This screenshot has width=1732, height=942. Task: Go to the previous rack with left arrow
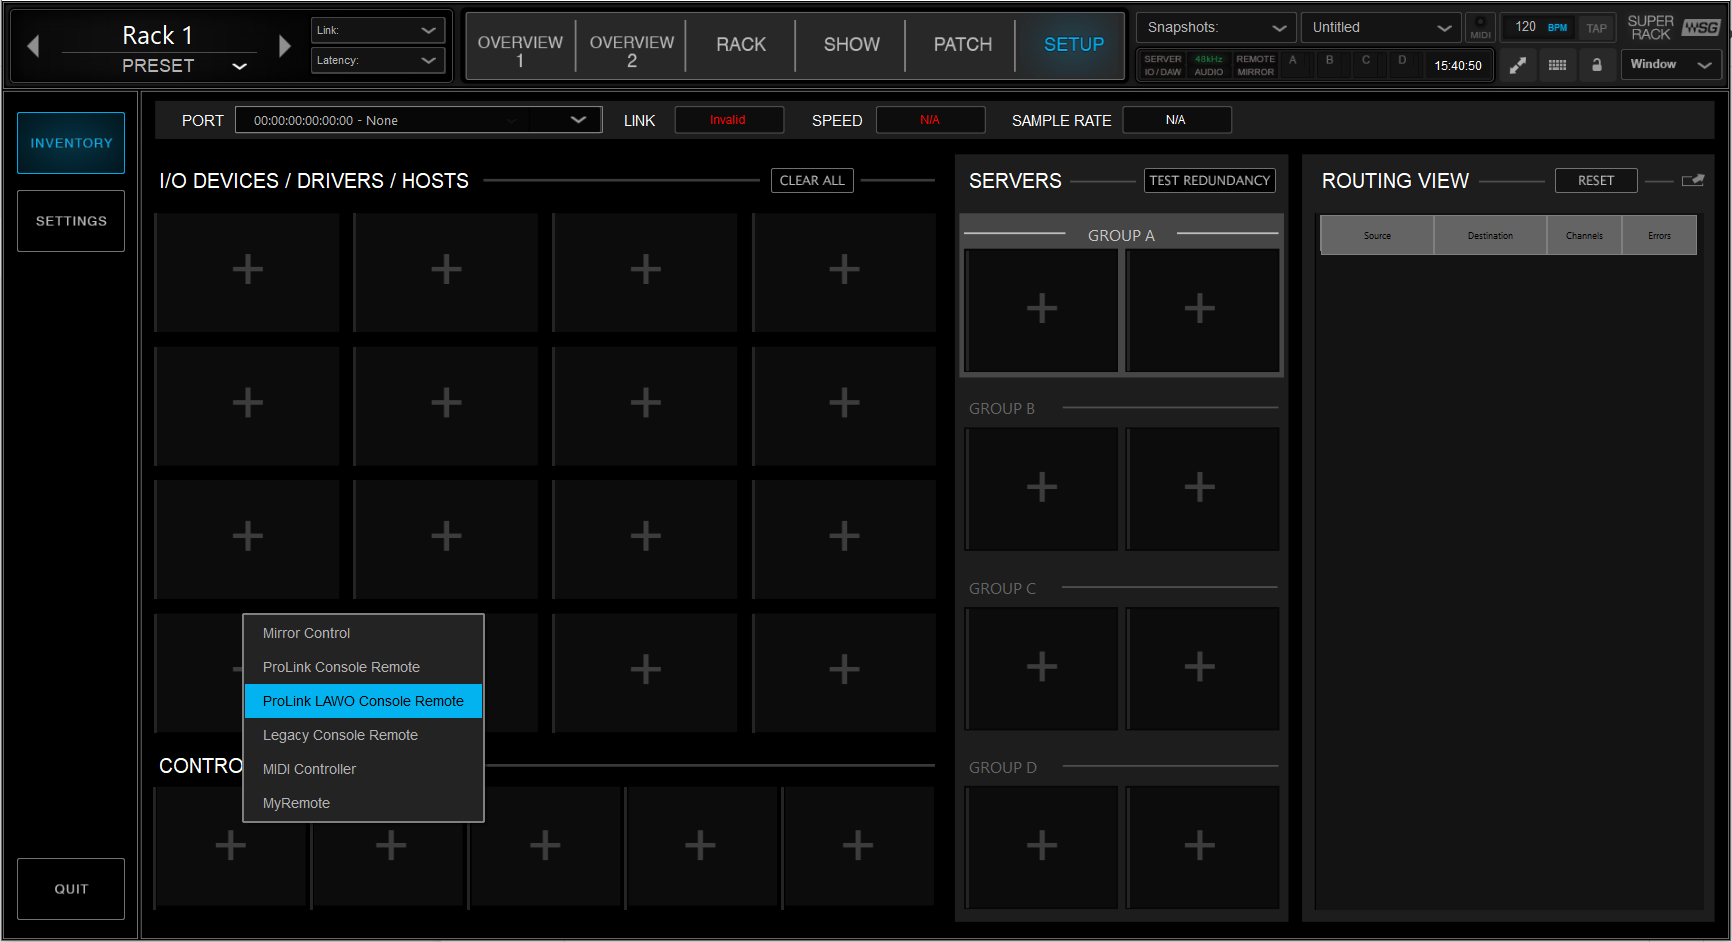click(x=33, y=46)
